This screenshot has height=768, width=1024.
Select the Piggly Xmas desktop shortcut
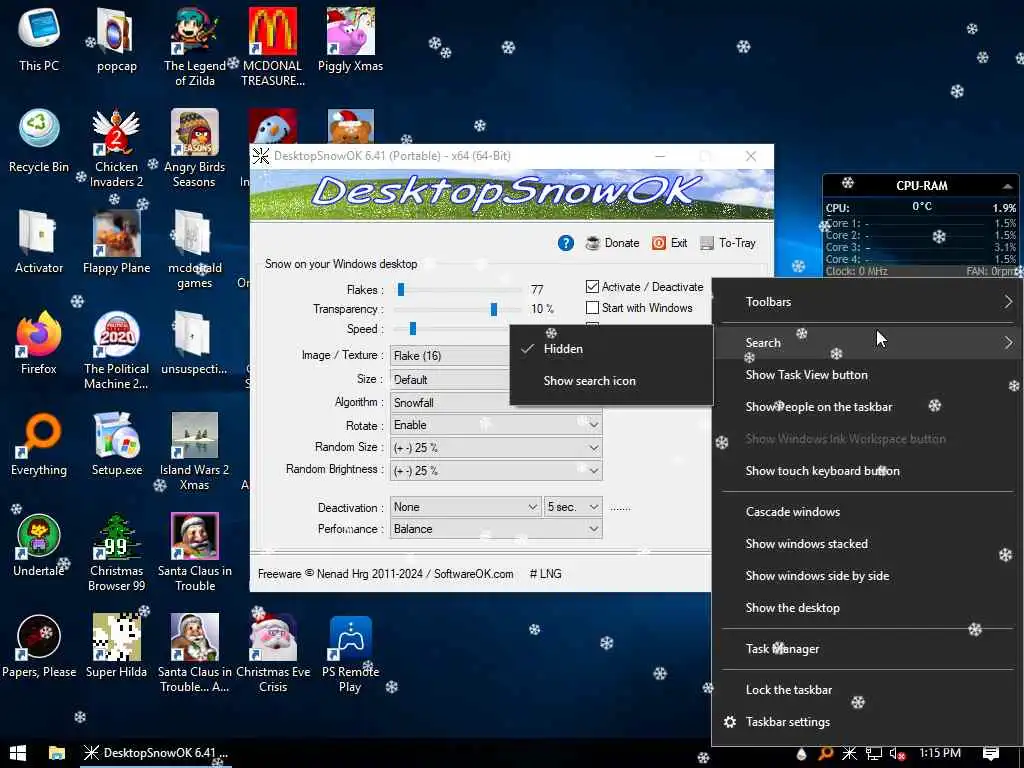point(350,40)
